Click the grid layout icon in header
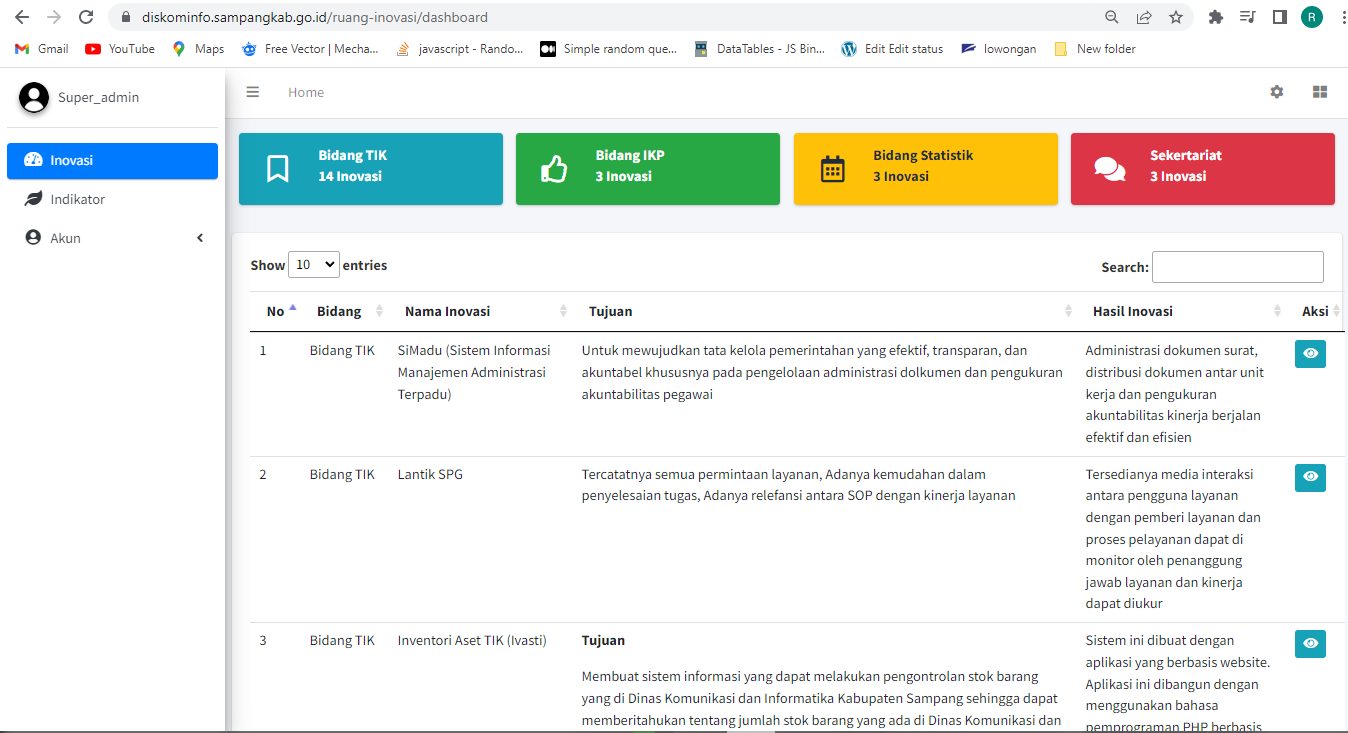 pos(1319,92)
